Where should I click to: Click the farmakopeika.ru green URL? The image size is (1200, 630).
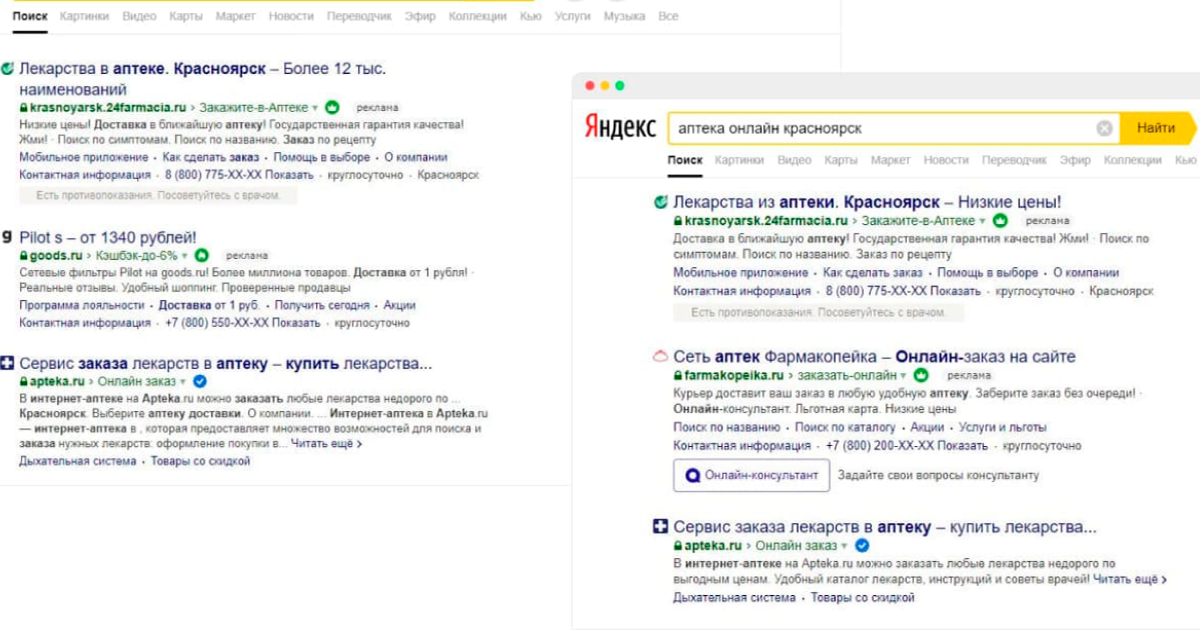733,376
